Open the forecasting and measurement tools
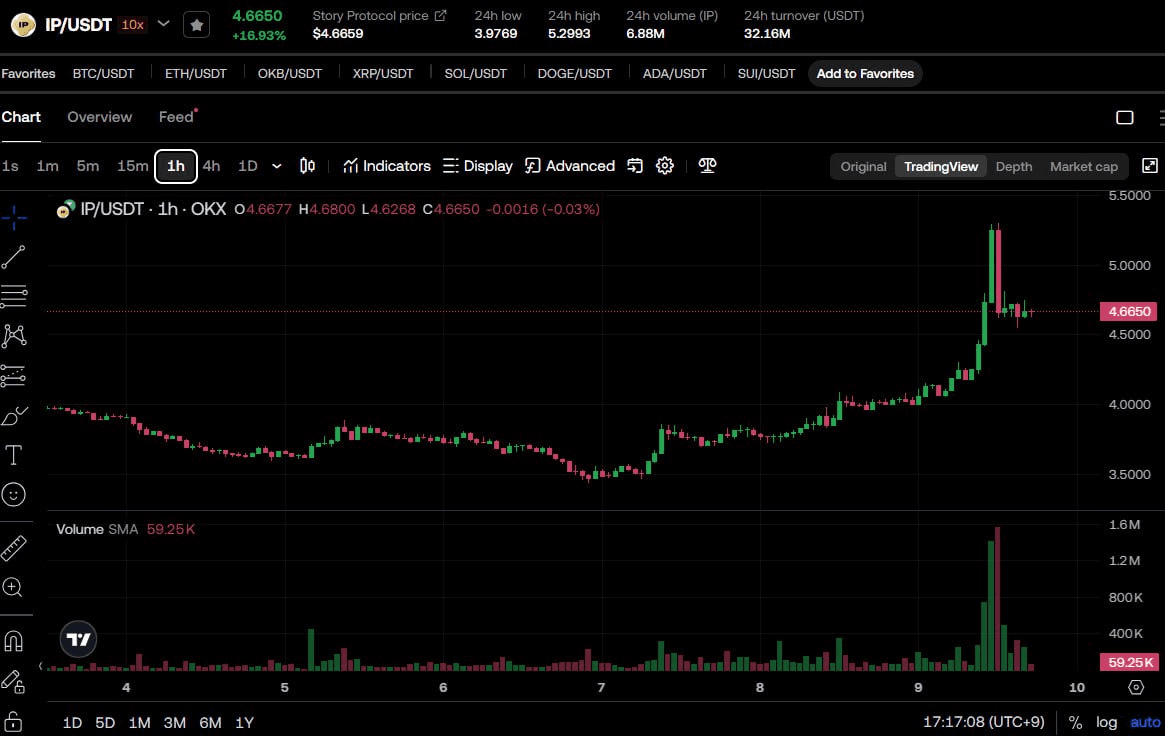Image resolution: width=1165 pixels, height=736 pixels. click(x=14, y=376)
